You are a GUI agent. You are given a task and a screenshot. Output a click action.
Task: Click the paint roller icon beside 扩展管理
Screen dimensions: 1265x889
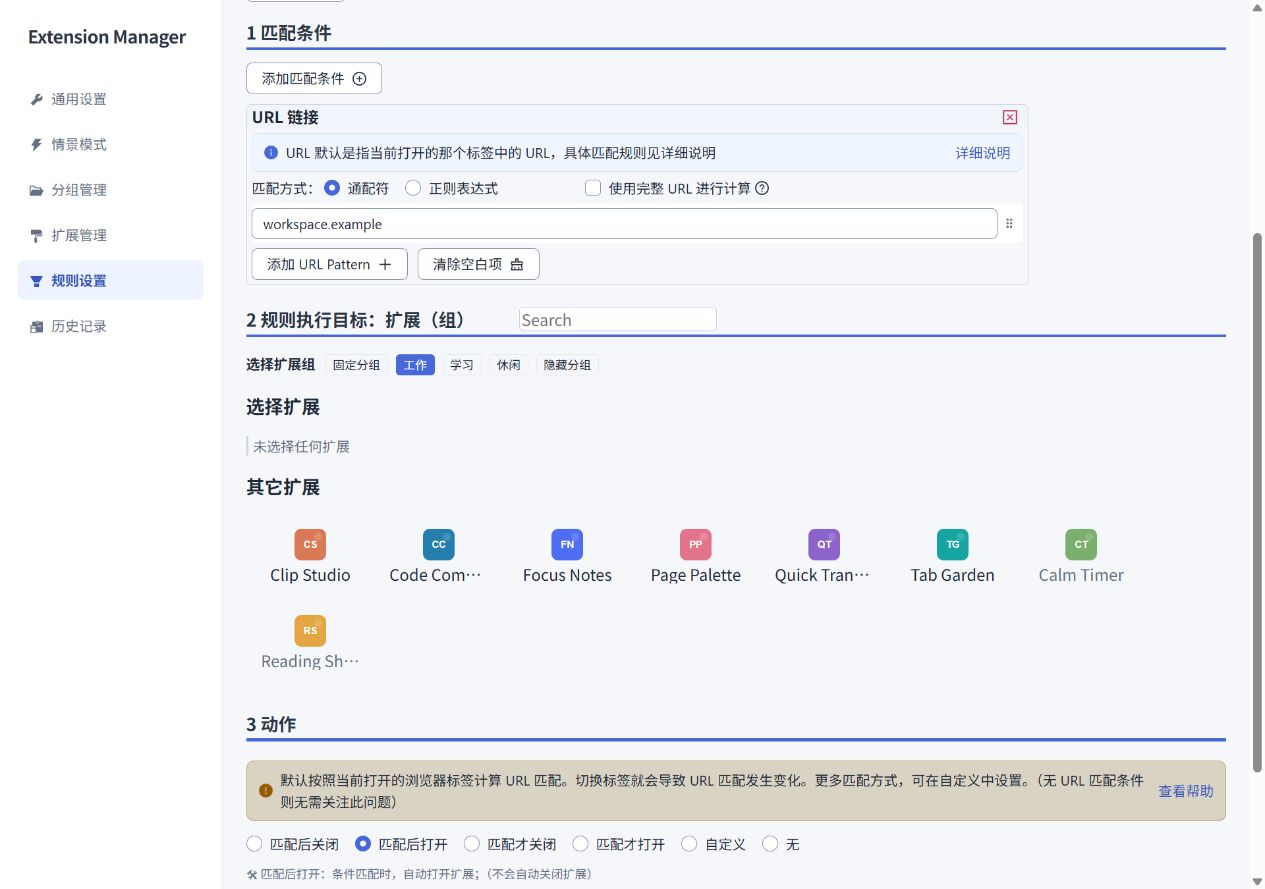click(37, 236)
